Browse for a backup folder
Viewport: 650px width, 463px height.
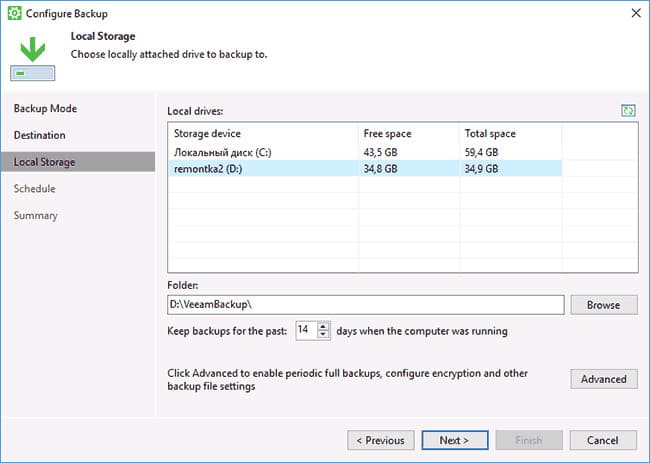tap(604, 305)
